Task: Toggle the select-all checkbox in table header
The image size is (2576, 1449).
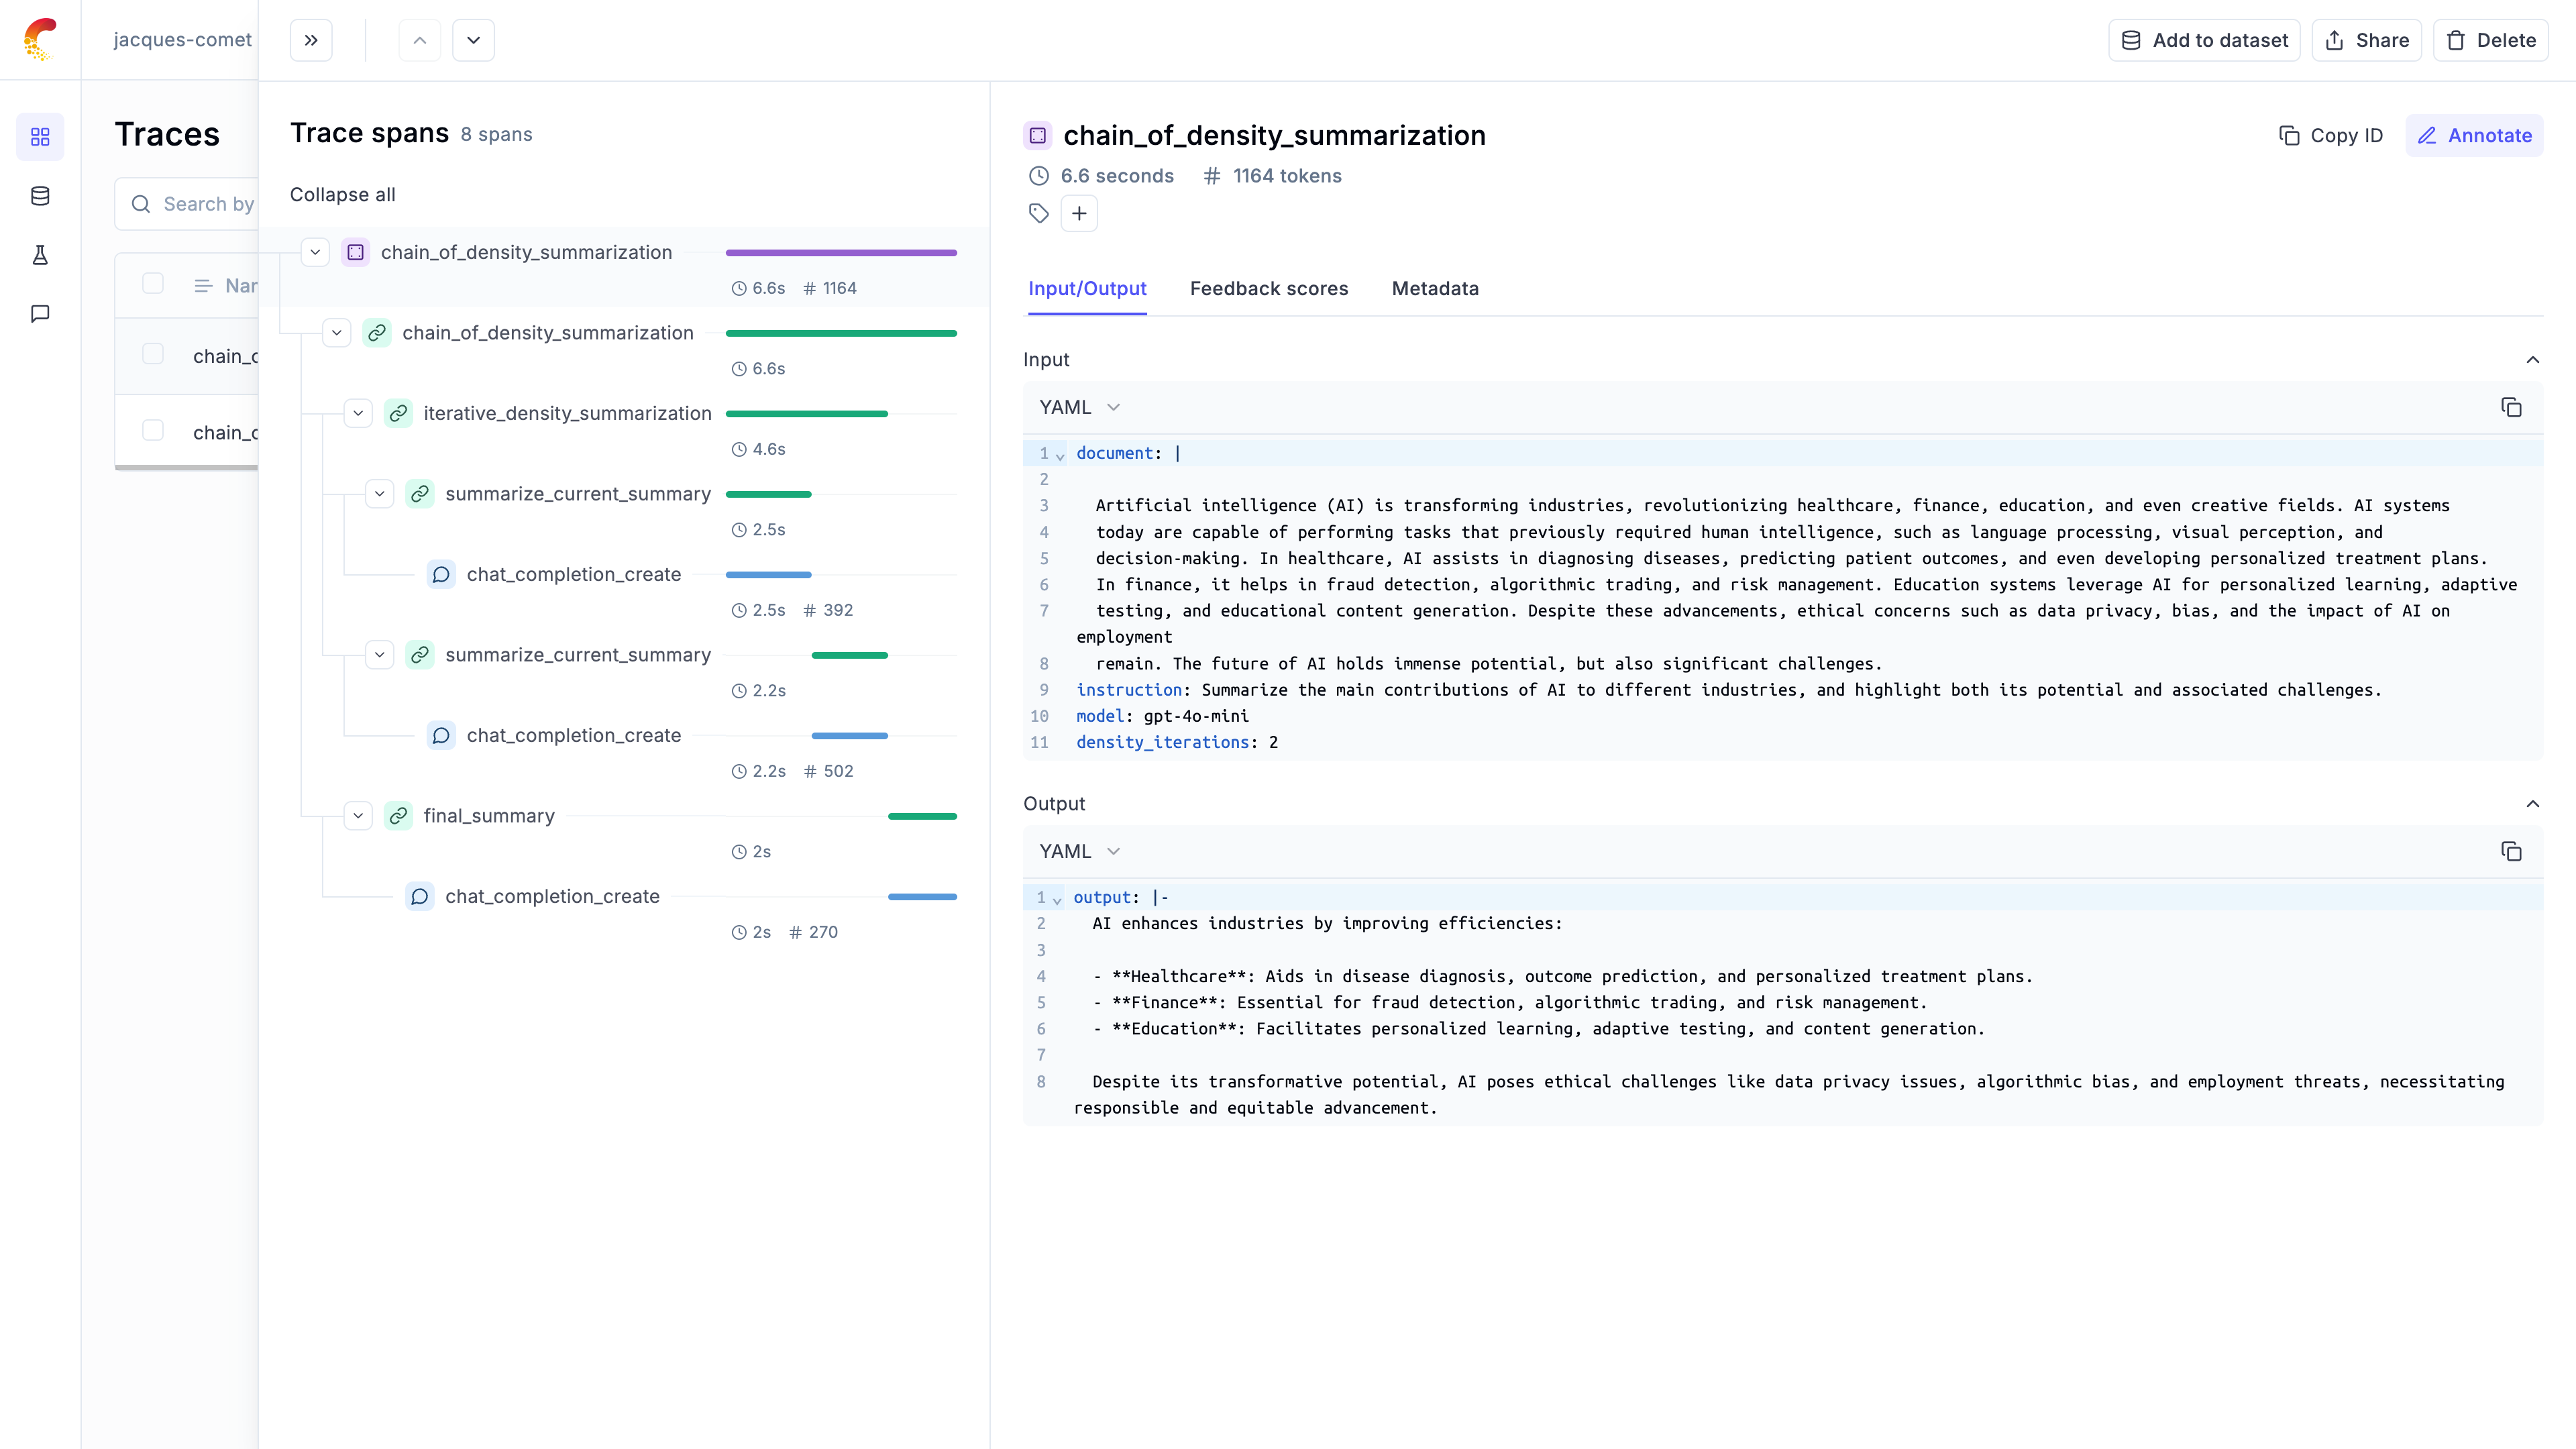Action: point(153,284)
